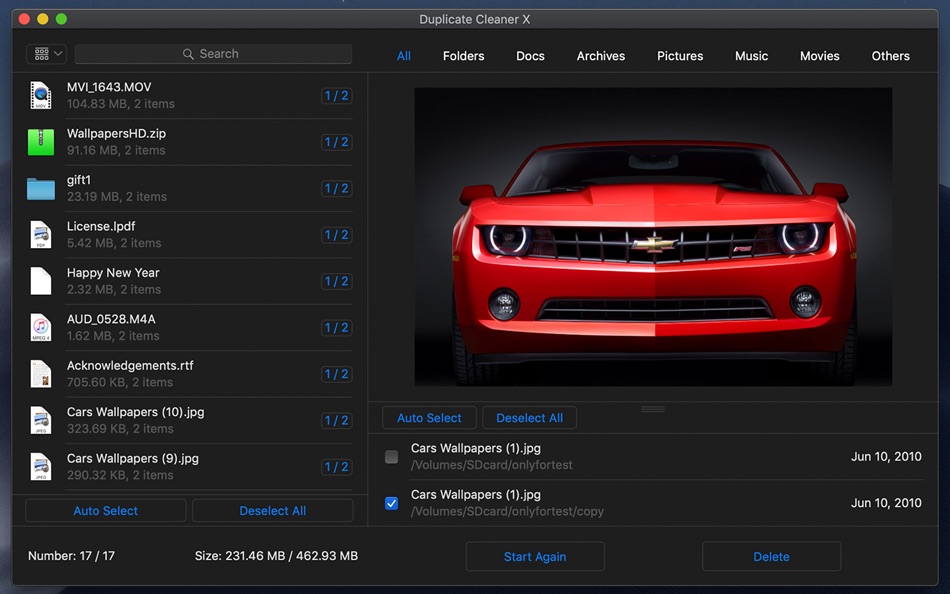This screenshot has width=950, height=594.
Task: Switch to the All filter tab
Action: point(404,56)
